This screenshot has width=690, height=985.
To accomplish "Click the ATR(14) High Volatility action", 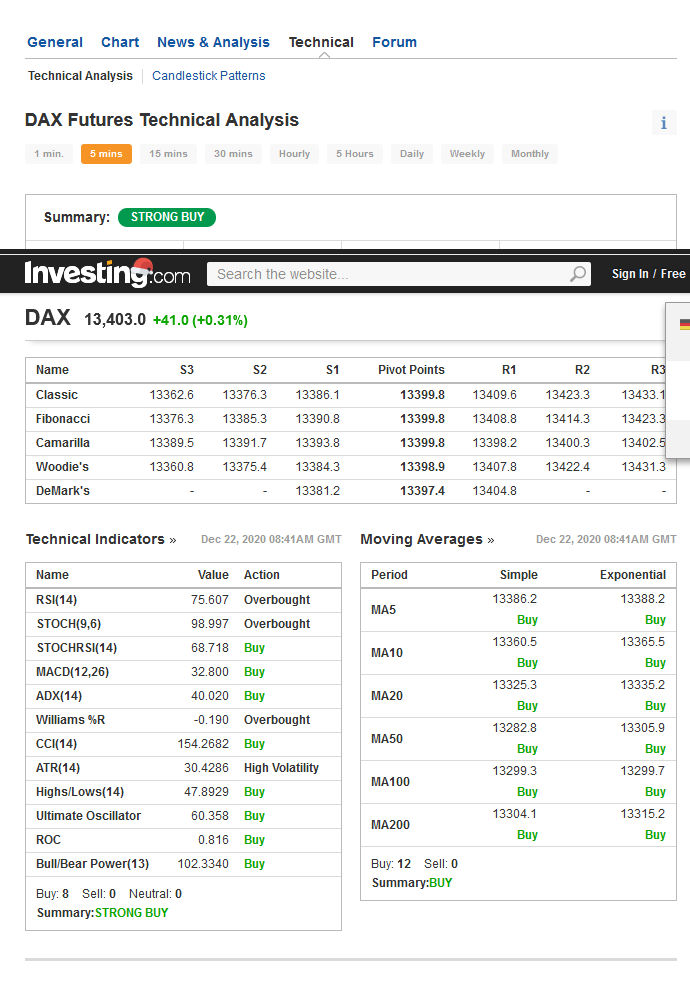I will (x=281, y=768).
